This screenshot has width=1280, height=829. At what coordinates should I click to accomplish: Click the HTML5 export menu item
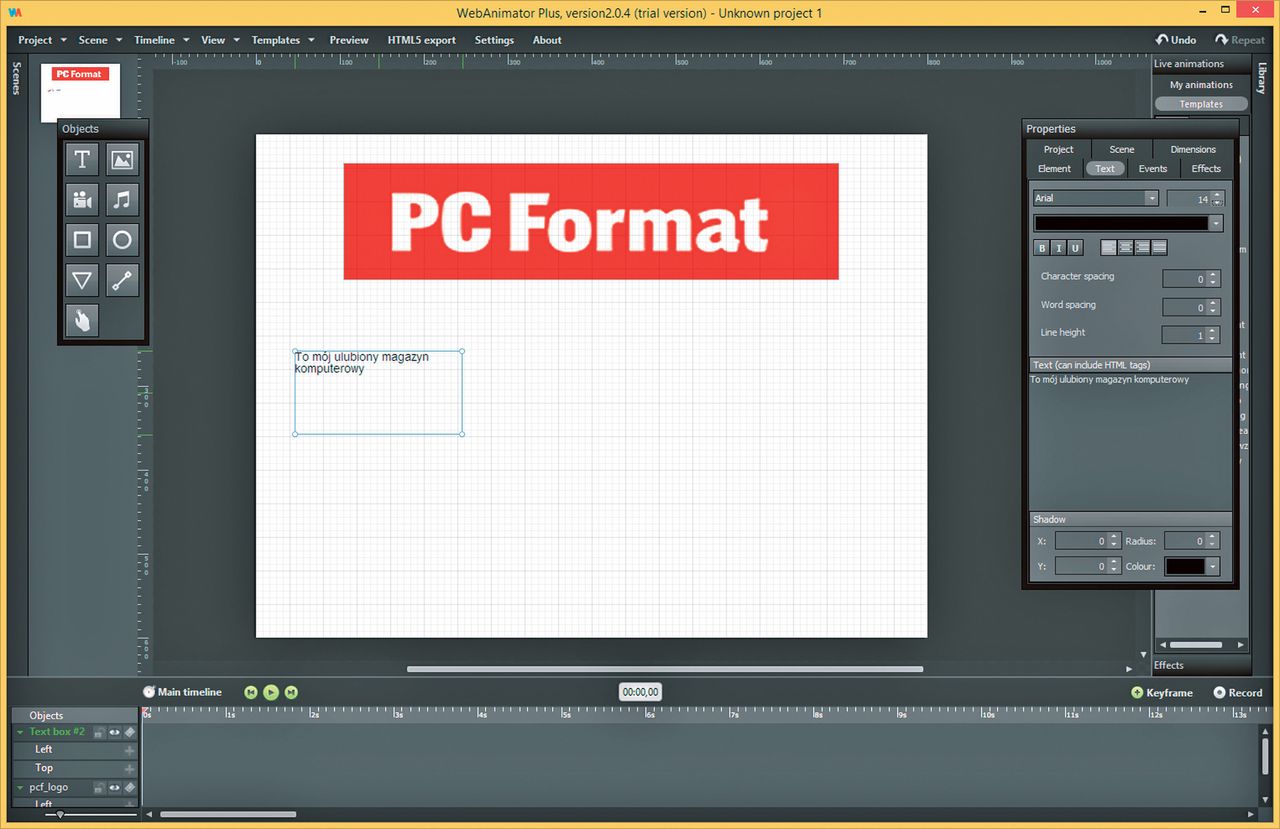pos(421,40)
